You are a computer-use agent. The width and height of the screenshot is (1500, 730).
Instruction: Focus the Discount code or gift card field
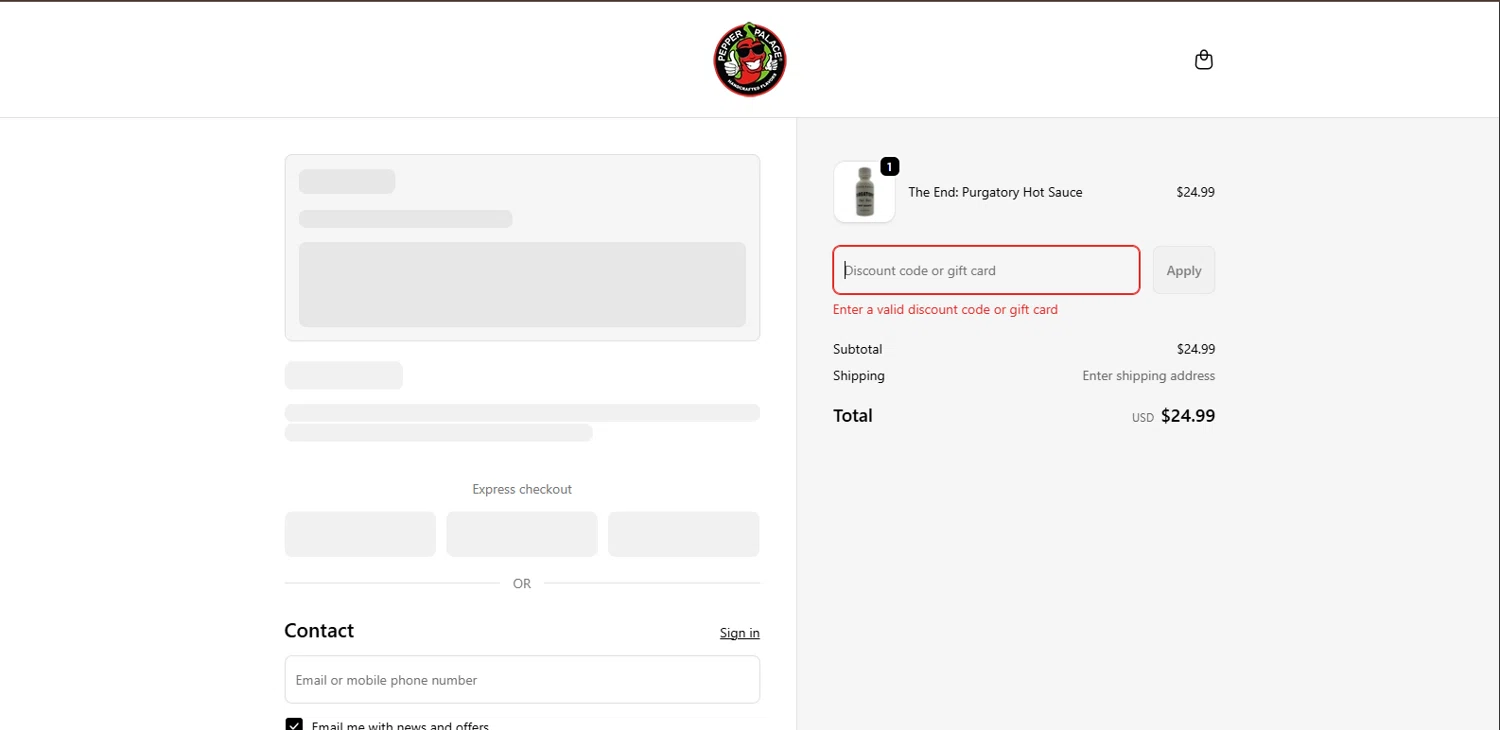click(986, 270)
